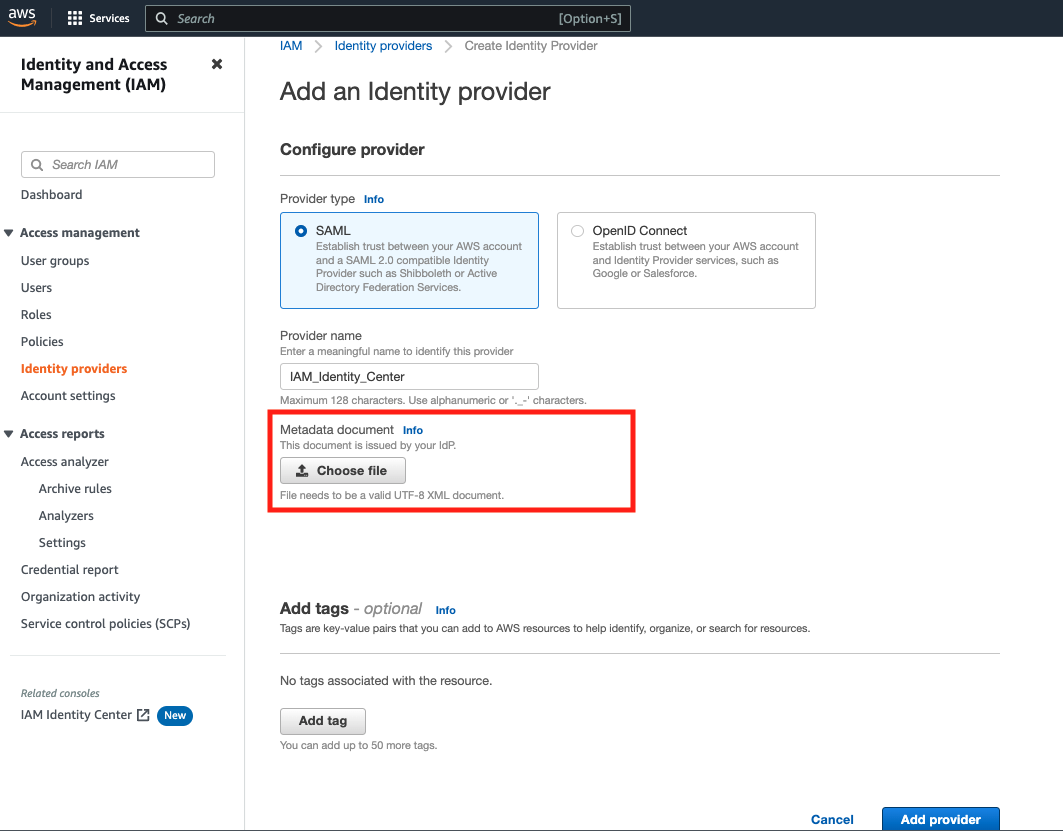Screen dimensions: 1063x831
Task: Click the Add provider button
Action: pyautogui.click(x=940, y=819)
